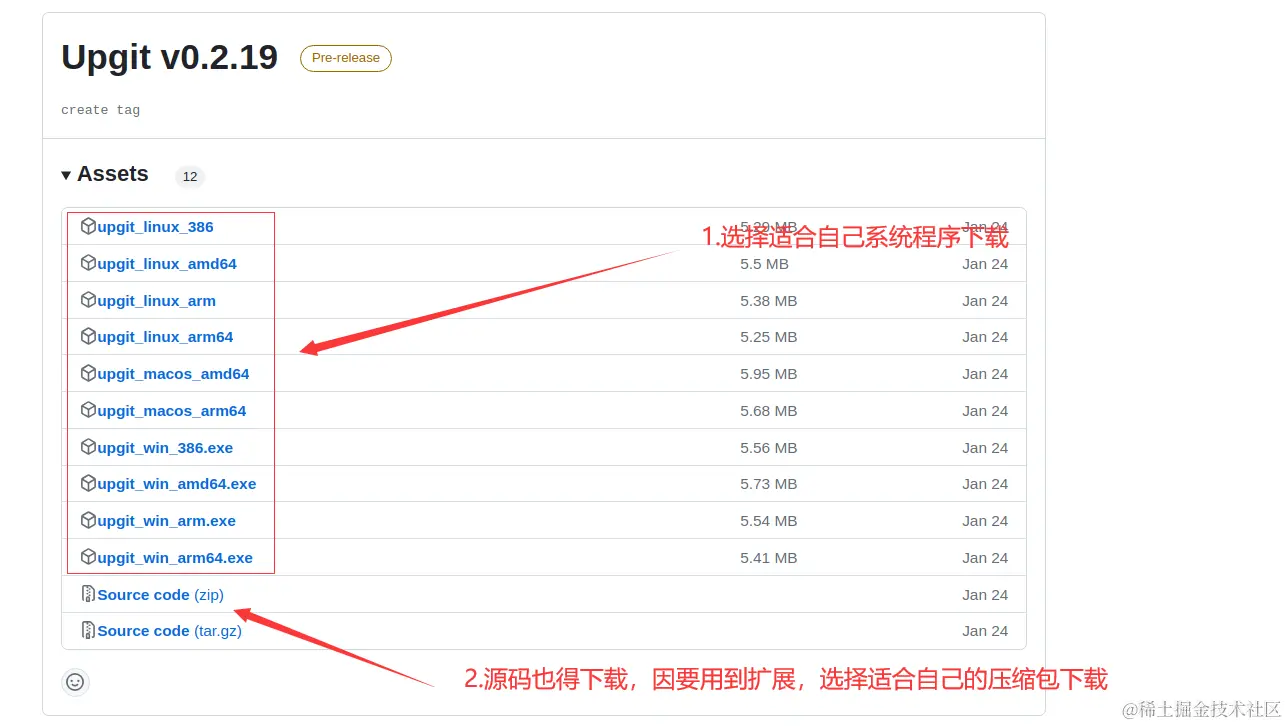
Task: Click the 5.54 MB size value
Action: pos(768,521)
